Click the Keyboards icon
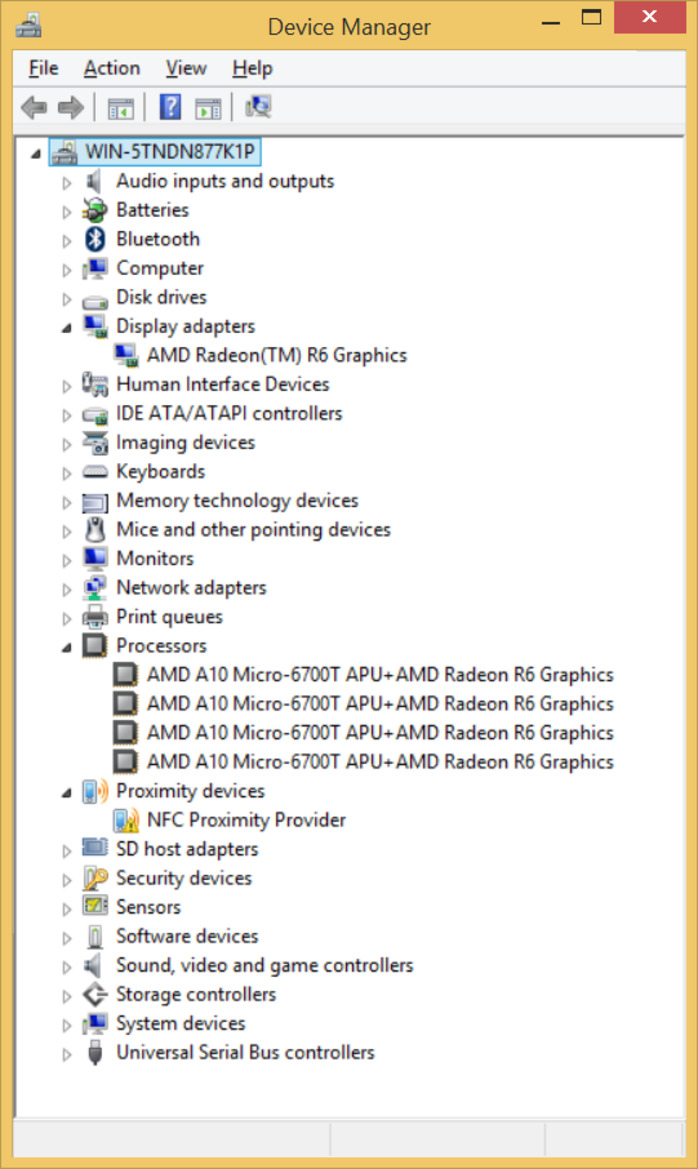The height and width of the screenshot is (1169, 698). [95, 472]
